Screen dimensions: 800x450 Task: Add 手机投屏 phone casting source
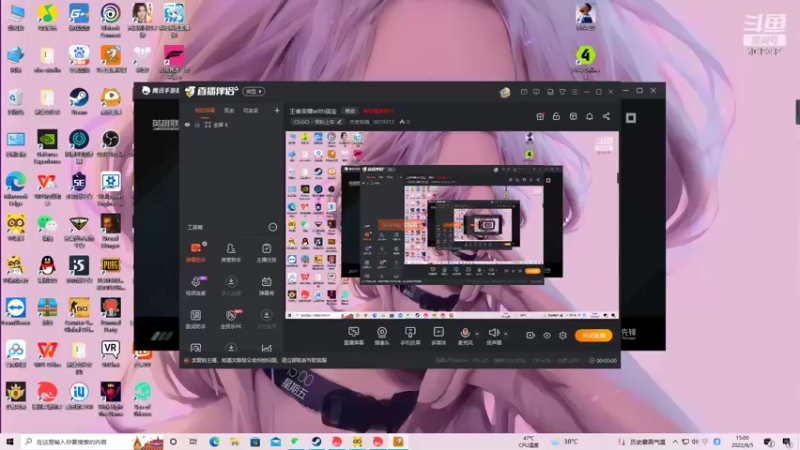point(410,336)
